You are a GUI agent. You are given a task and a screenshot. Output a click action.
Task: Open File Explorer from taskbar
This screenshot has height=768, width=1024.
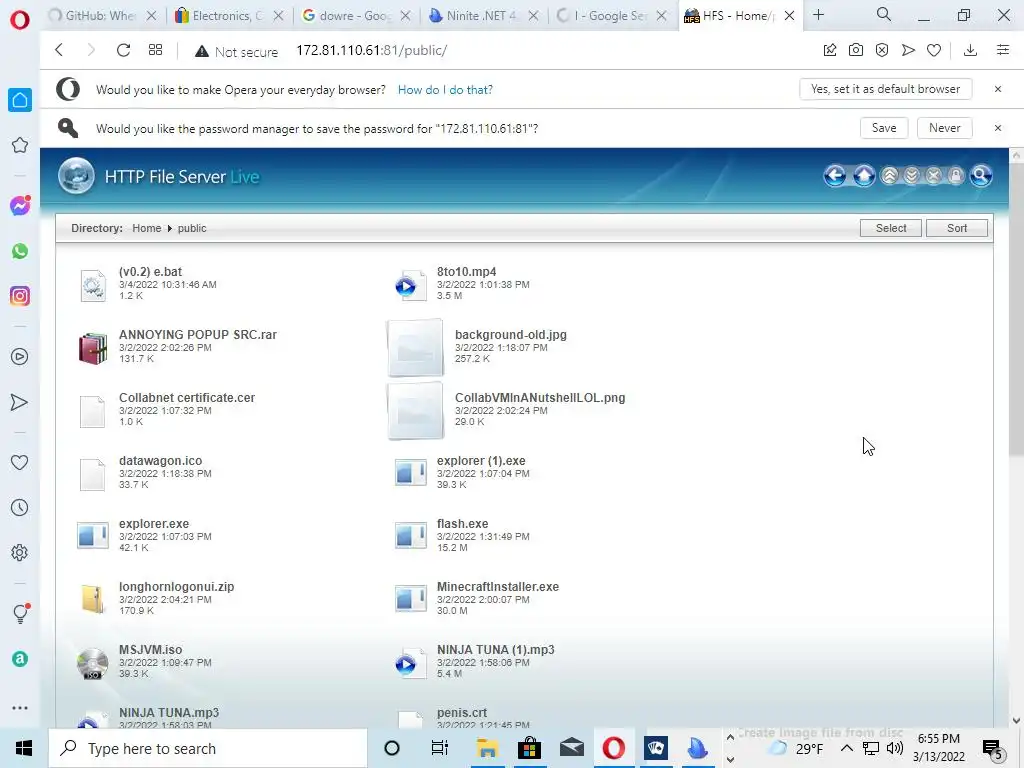(487, 748)
